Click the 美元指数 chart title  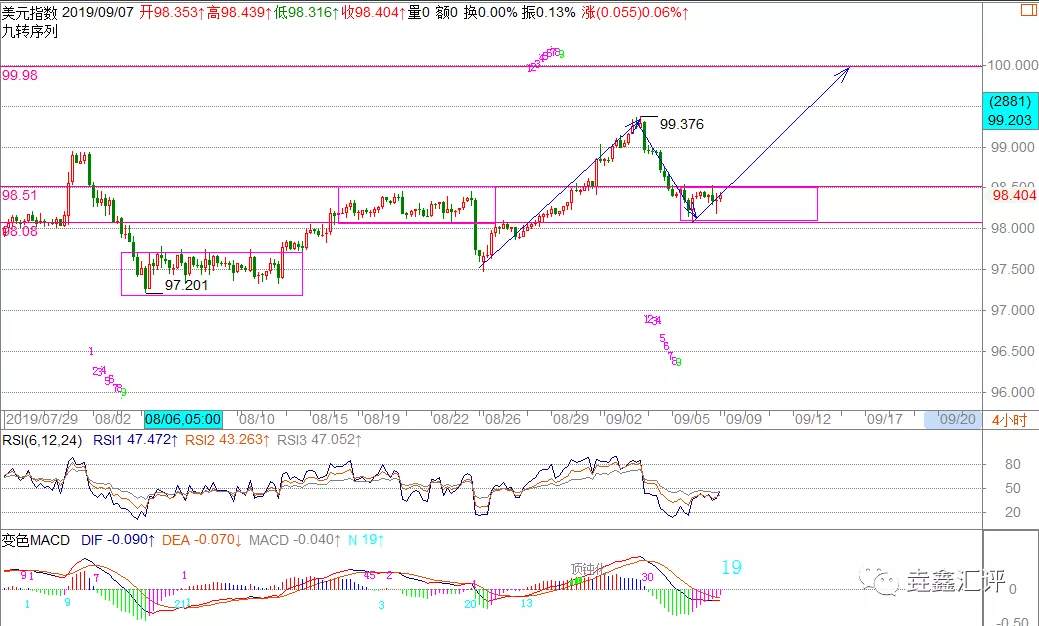[x=29, y=12]
